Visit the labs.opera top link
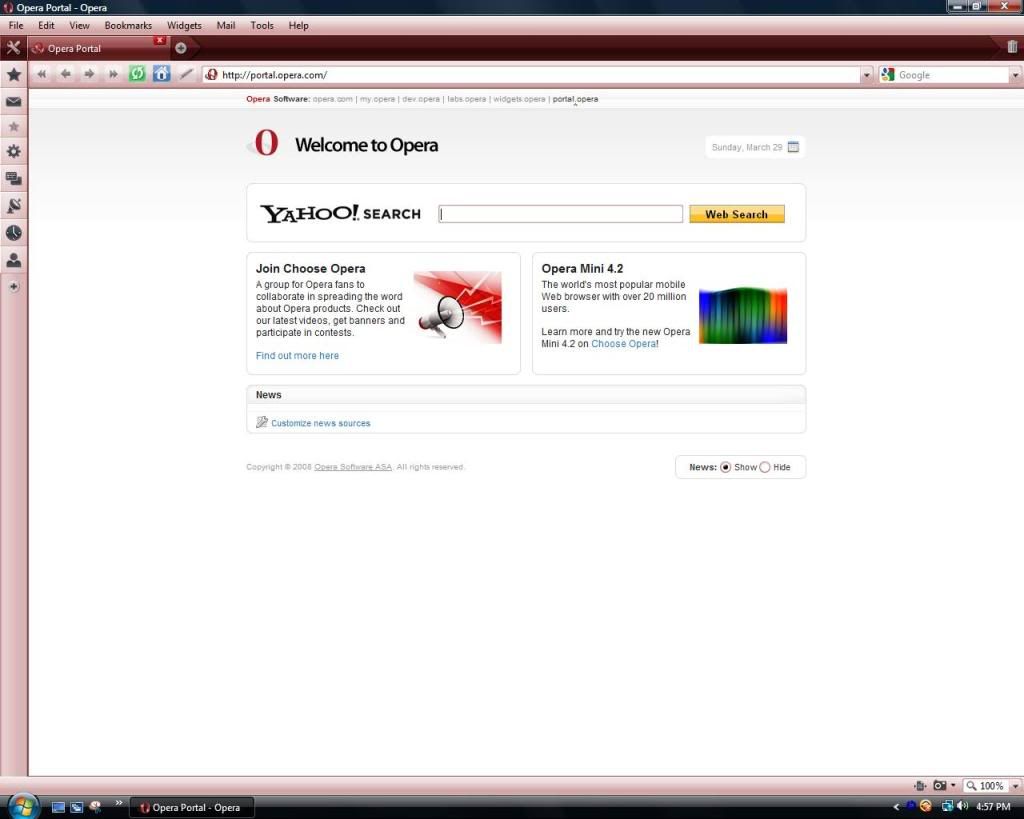1024x819 pixels. pyautogui.click(x=466, y=99)
